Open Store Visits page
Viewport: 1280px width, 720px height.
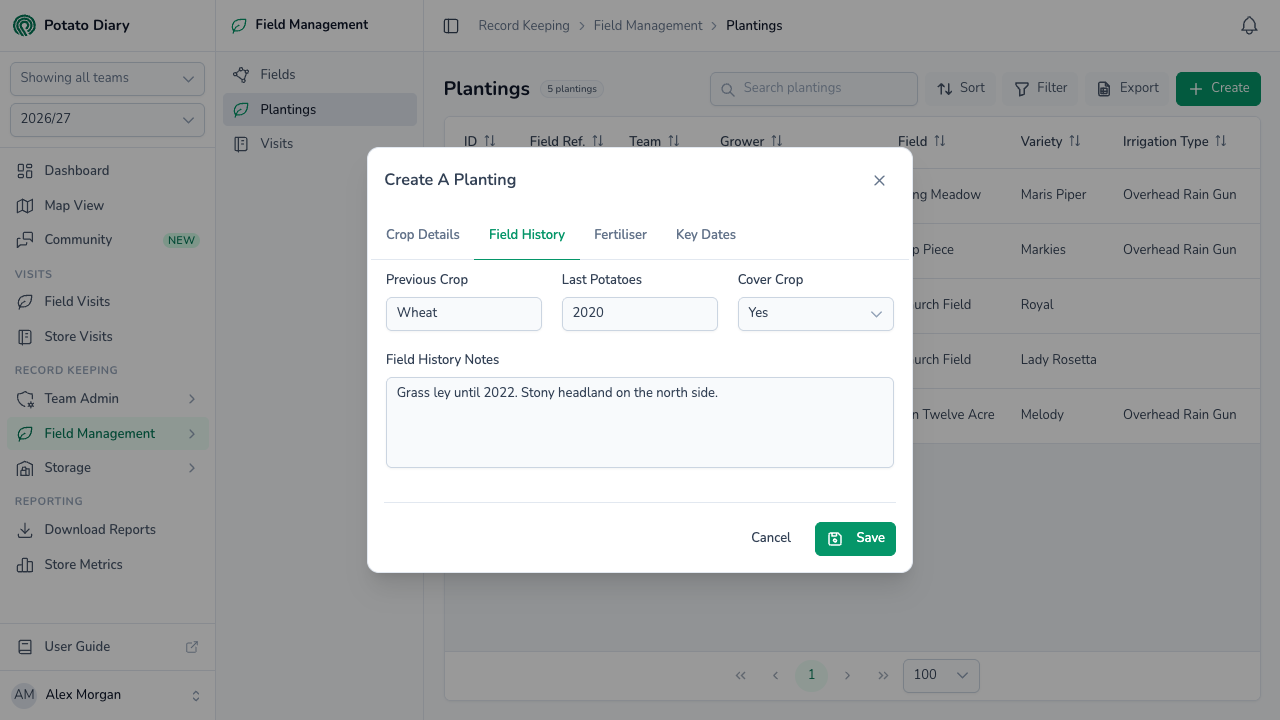pos(107,337)
